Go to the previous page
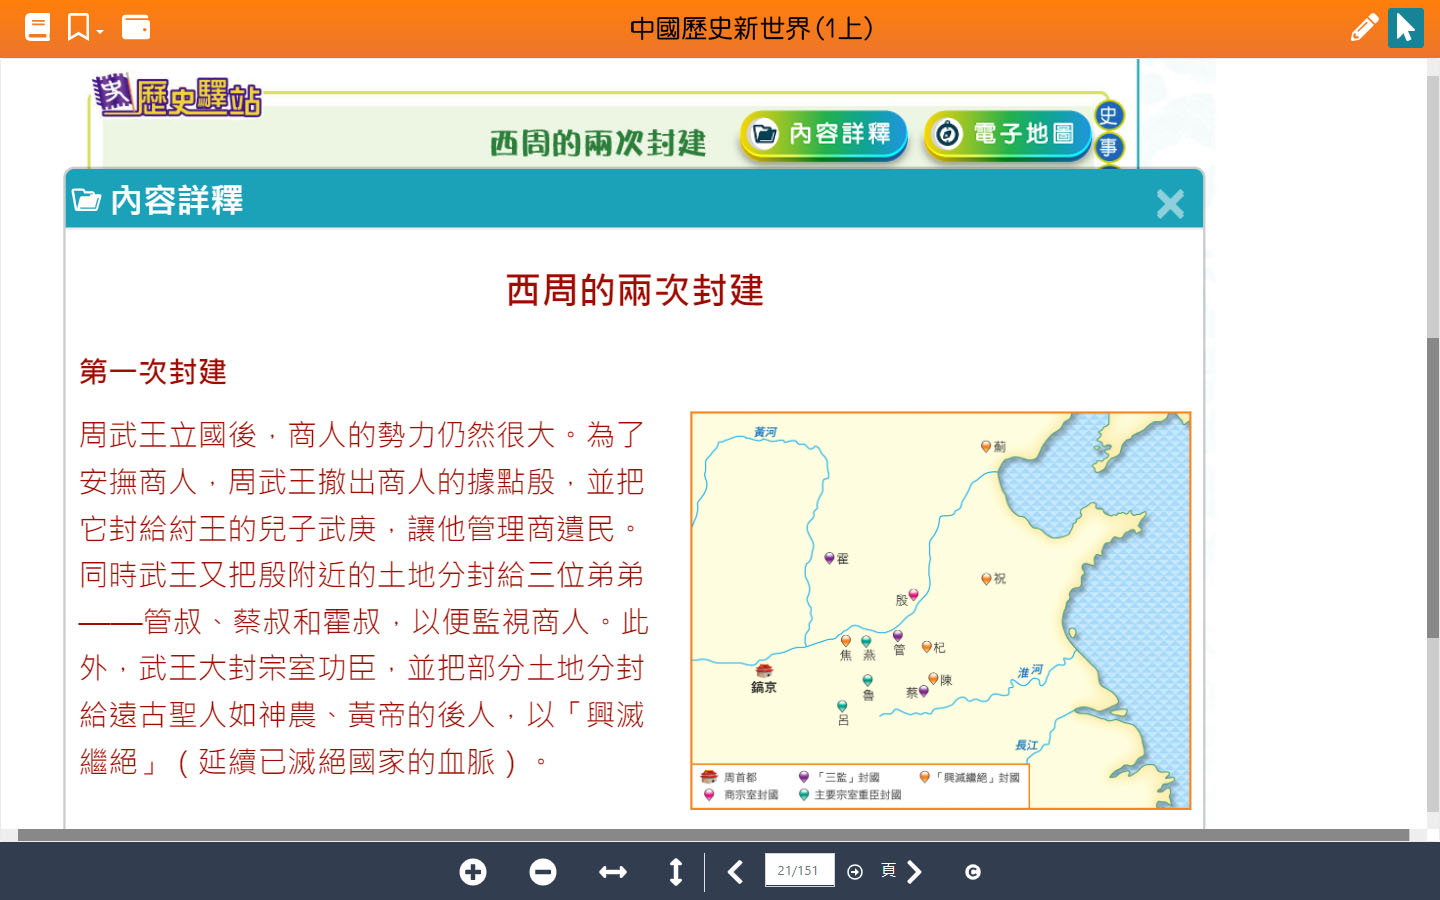 pyautogui.click(x=735, y=872)
